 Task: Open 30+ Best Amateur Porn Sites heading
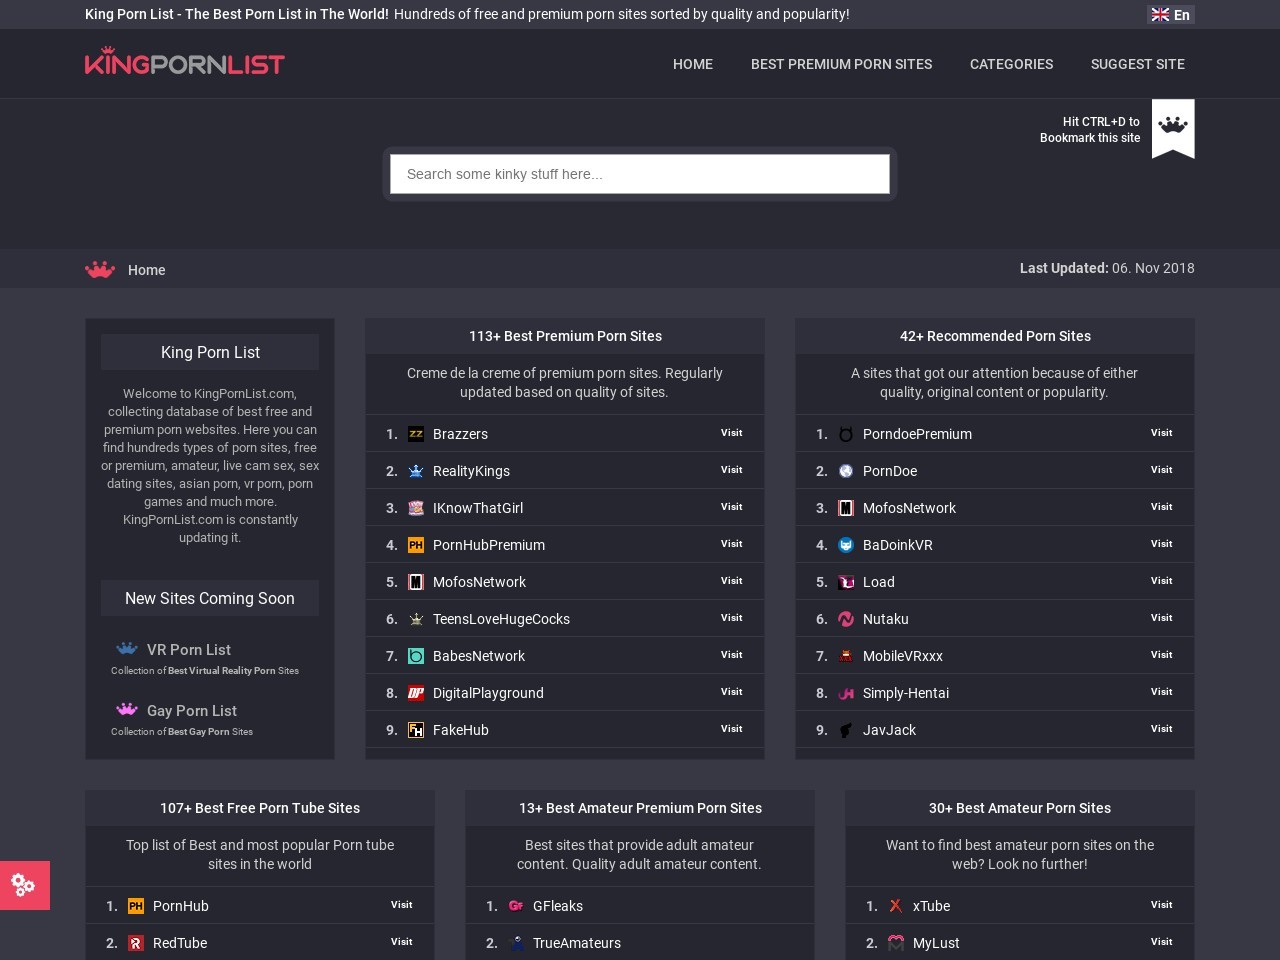coord(1020,808)
